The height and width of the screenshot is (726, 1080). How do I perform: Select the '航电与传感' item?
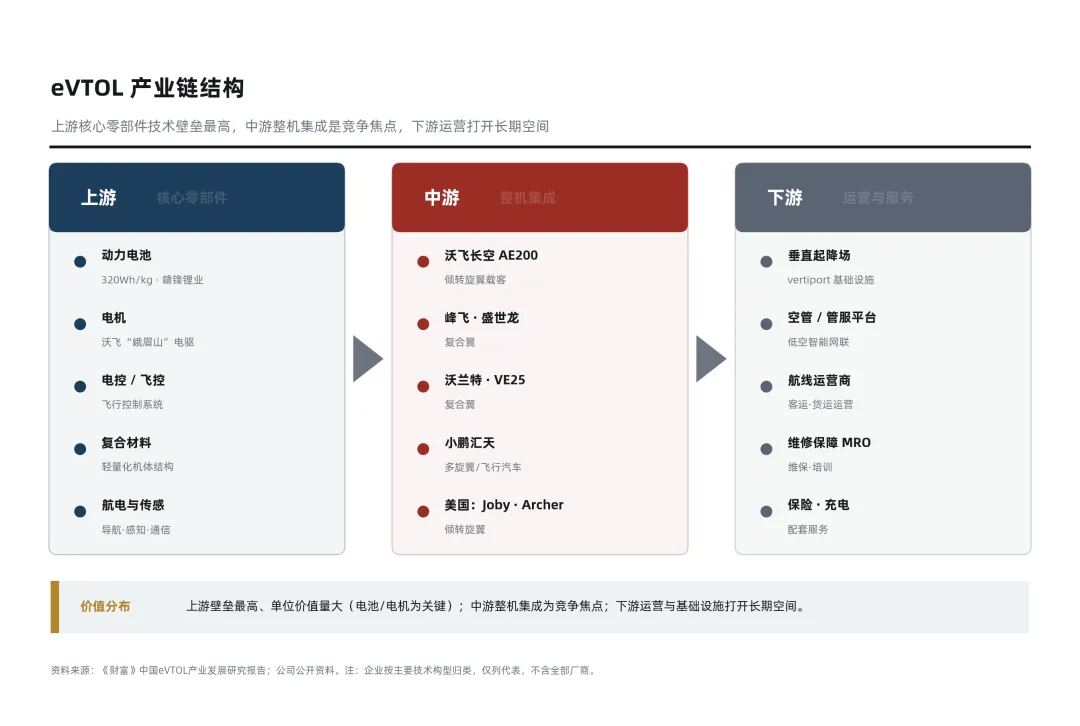point(132,505)
